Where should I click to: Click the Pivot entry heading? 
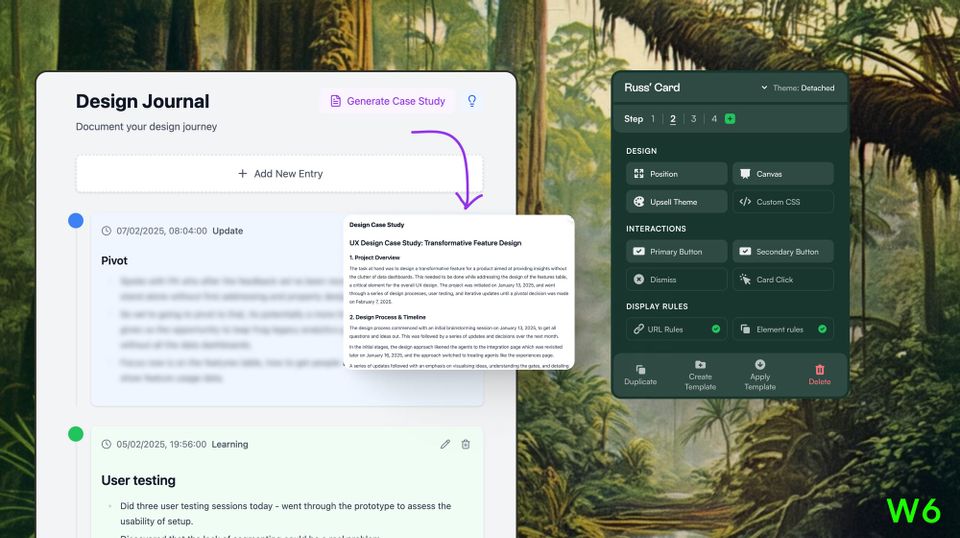114,261
